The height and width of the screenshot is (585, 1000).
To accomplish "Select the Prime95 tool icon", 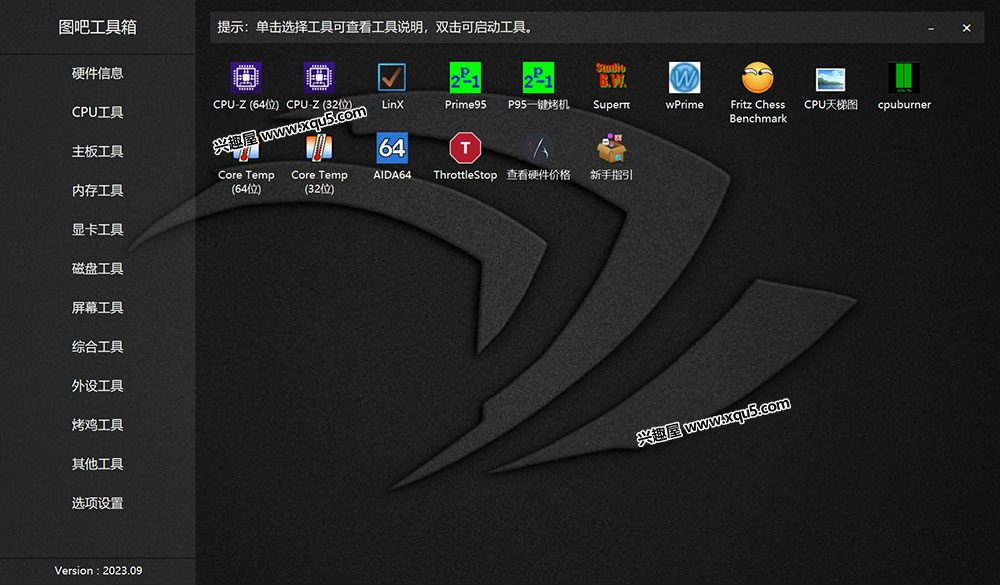I will click(x=465, y=78).
